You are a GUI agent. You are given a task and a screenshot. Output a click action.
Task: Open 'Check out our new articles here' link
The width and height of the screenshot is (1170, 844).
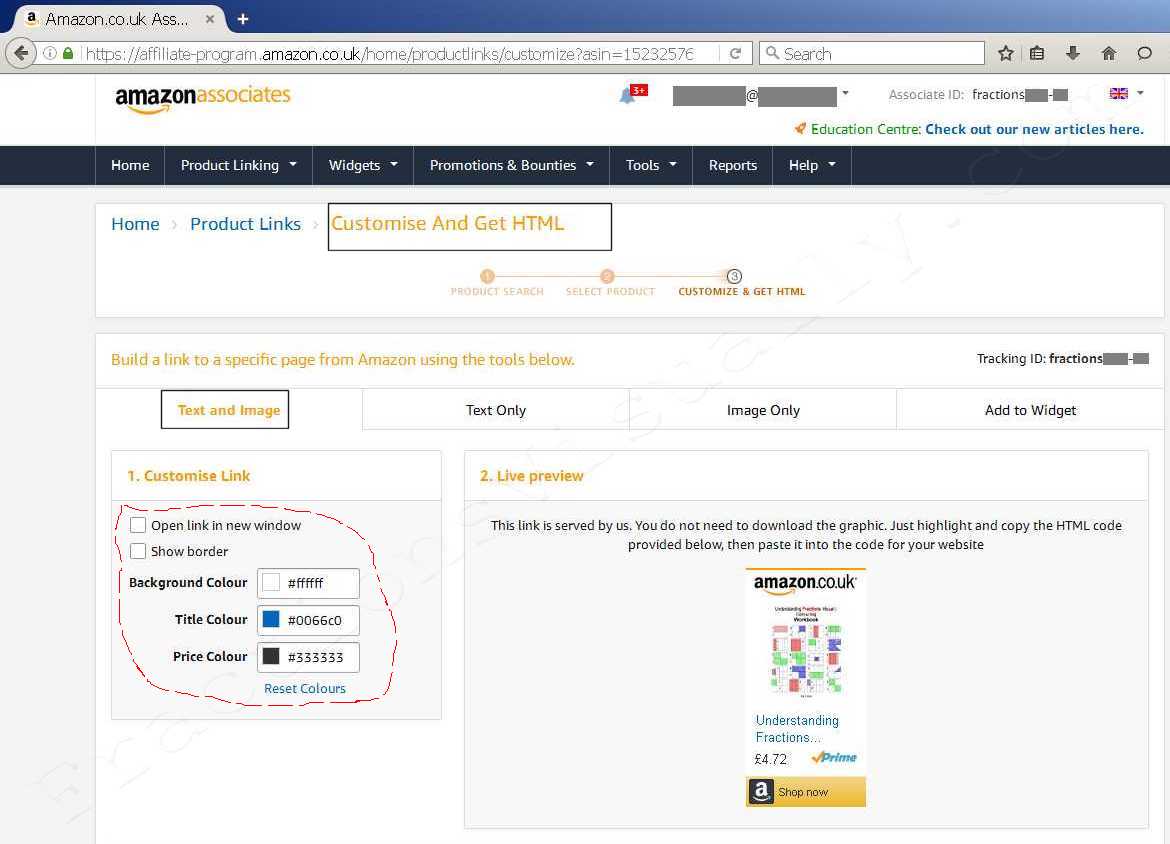click(x=1034, y=129)
